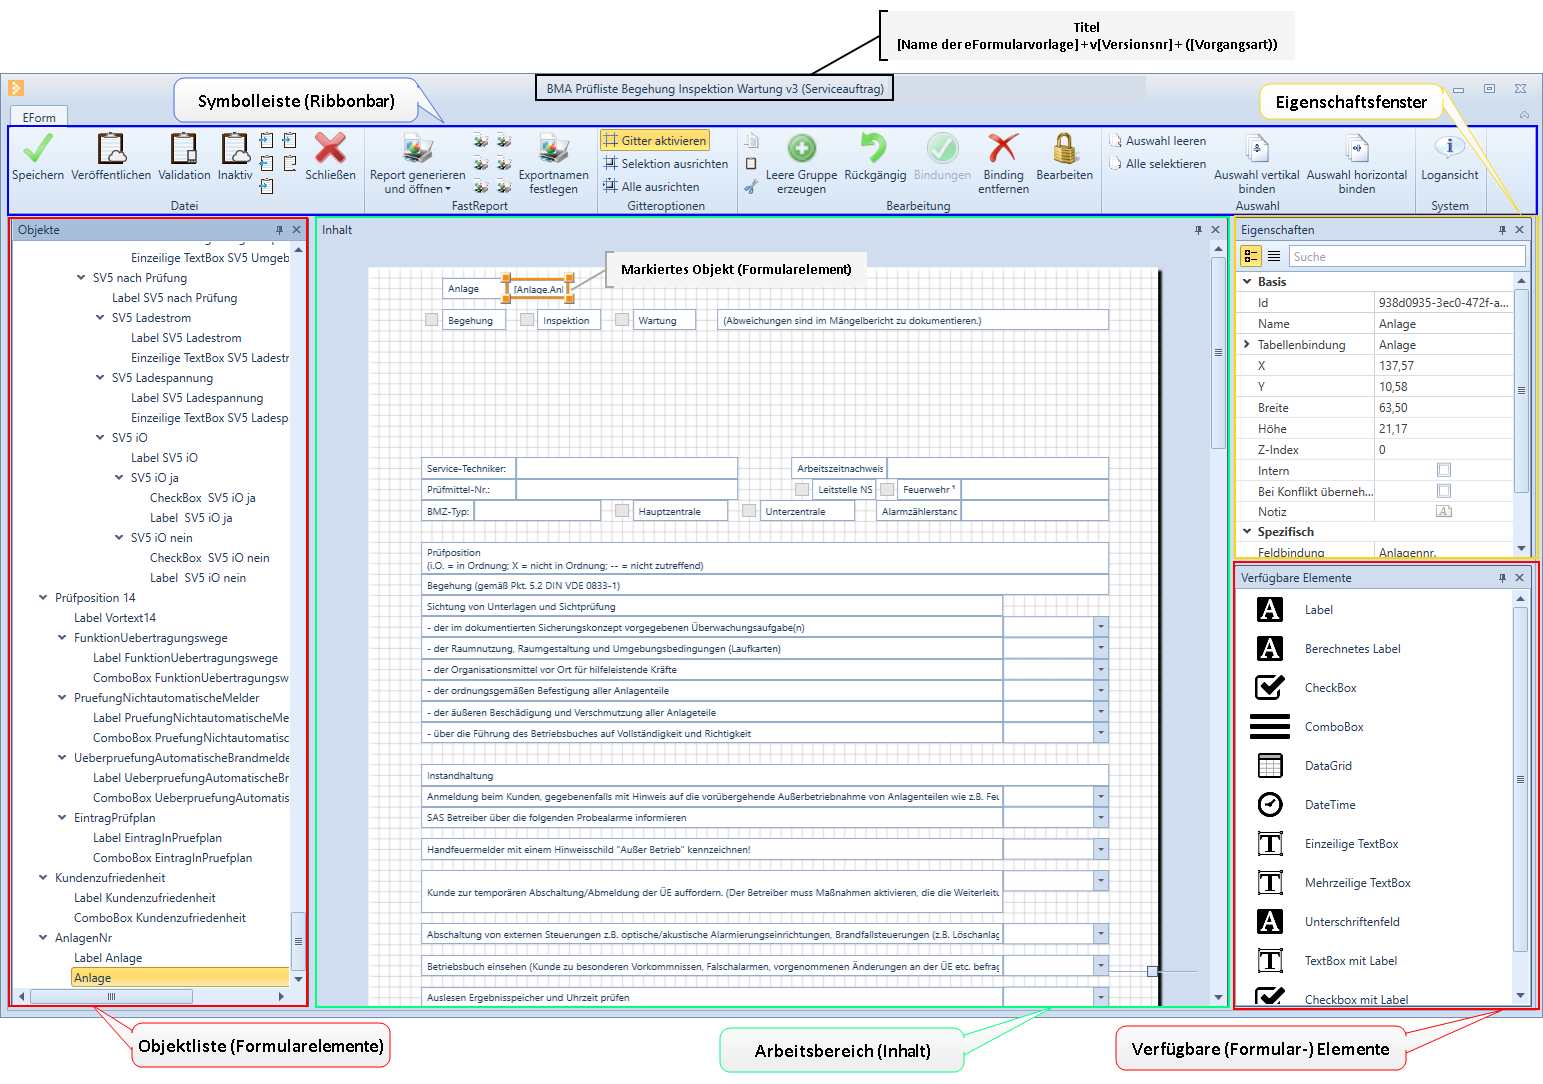The image size is (1543, 1084).
Task: Check the Begehung checkbox on form
Action: [432, 320]
